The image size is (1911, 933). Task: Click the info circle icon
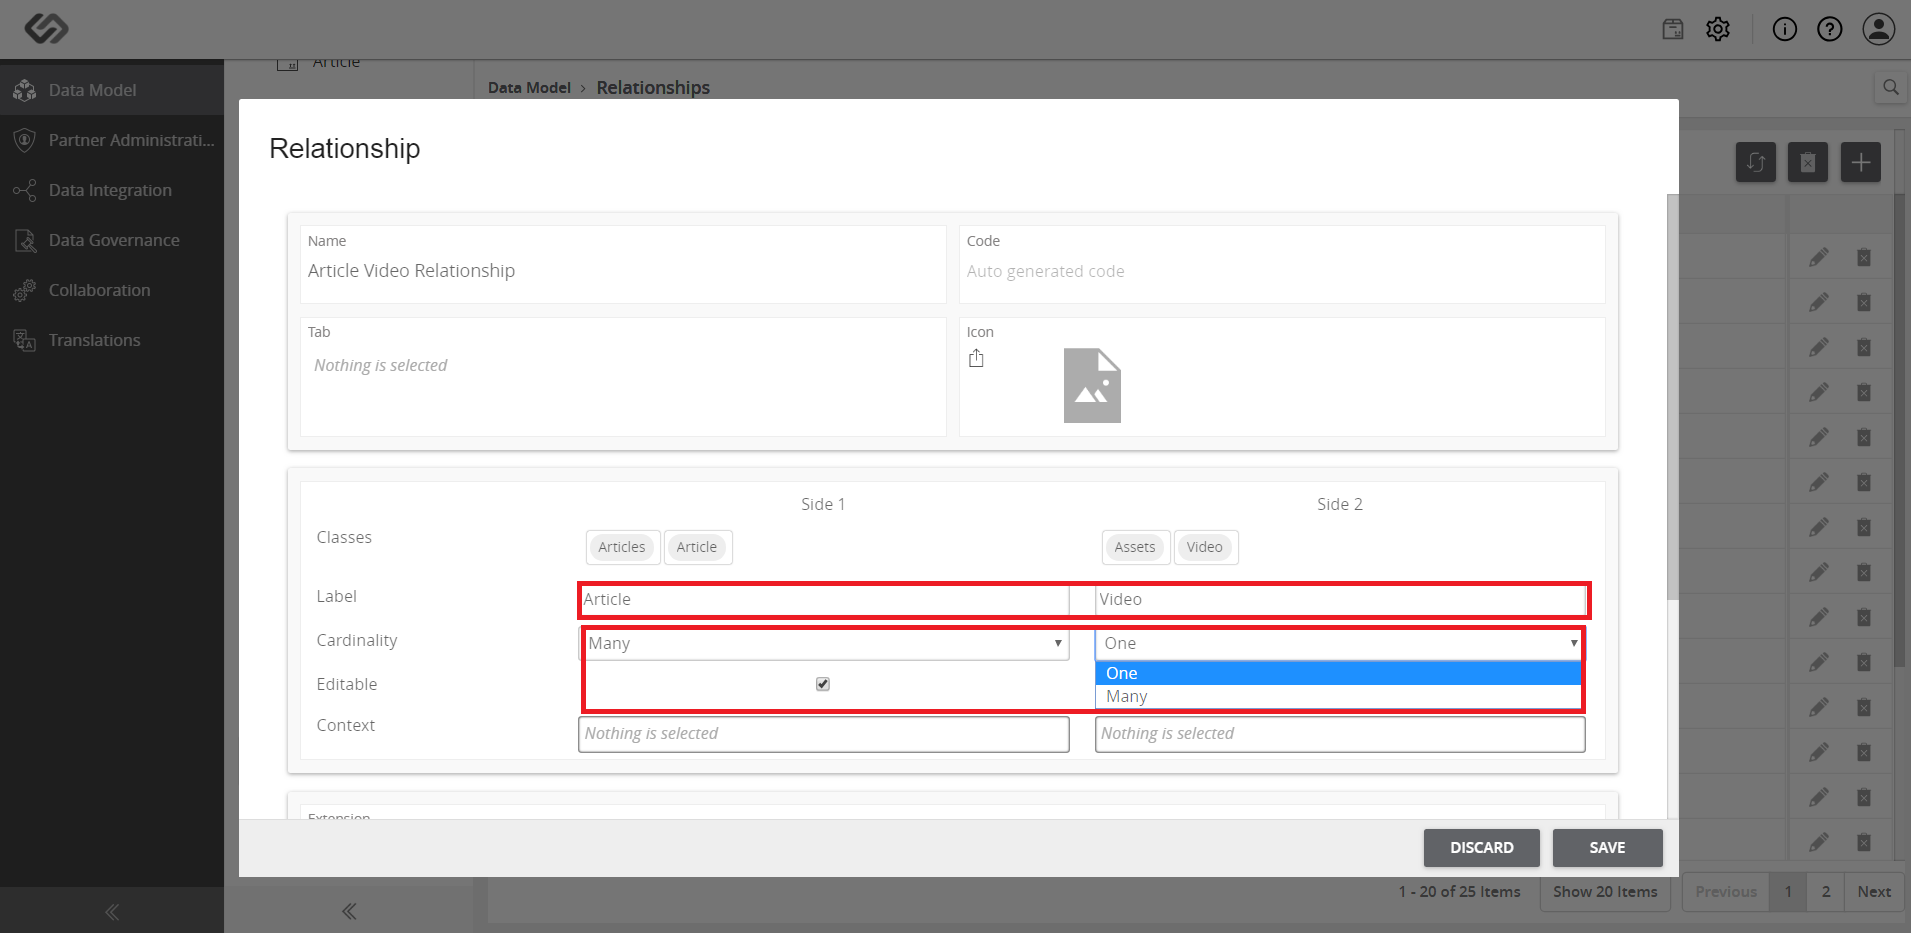[x=1785, y=29]
